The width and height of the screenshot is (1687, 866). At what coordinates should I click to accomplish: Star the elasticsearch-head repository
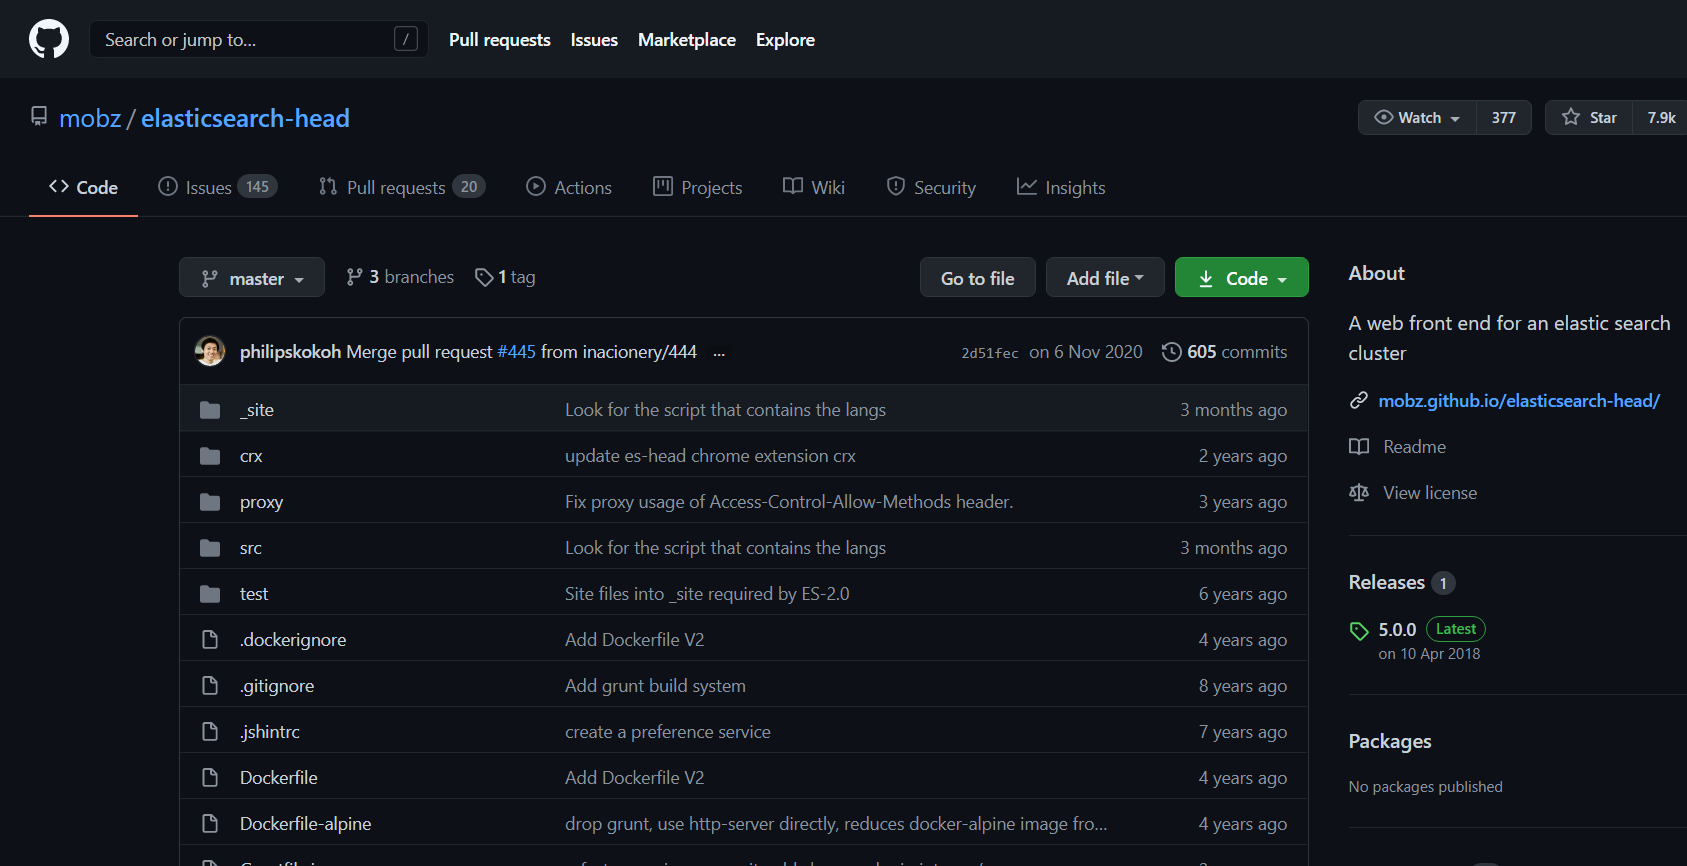coord(1589,118)
